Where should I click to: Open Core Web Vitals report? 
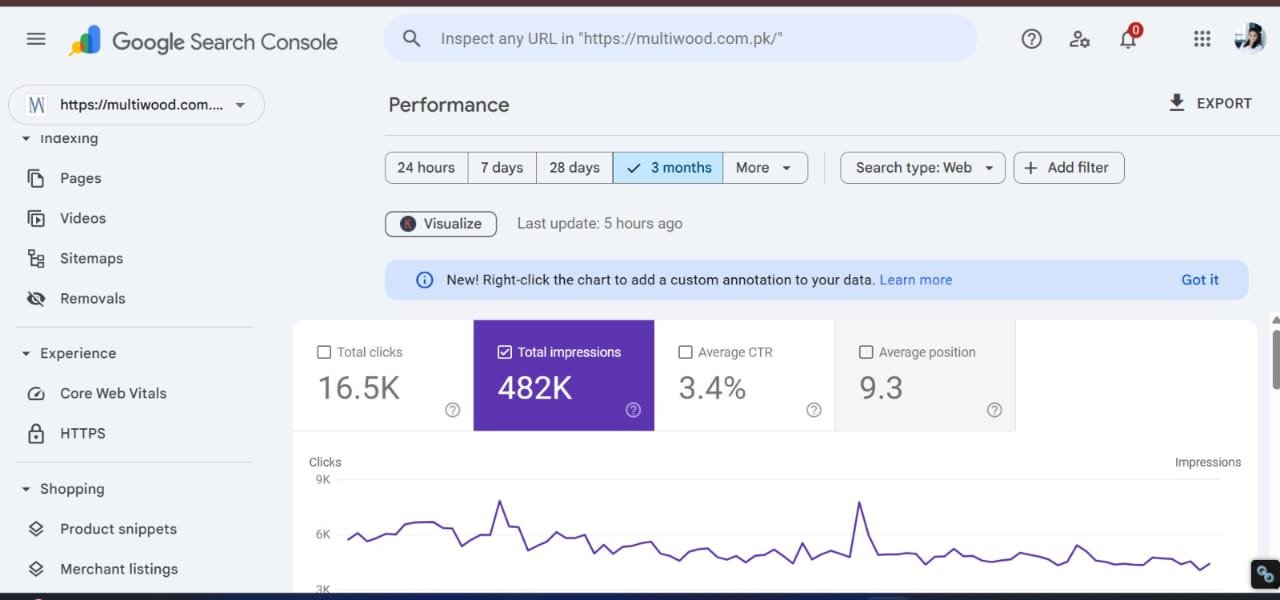point(113,393)
